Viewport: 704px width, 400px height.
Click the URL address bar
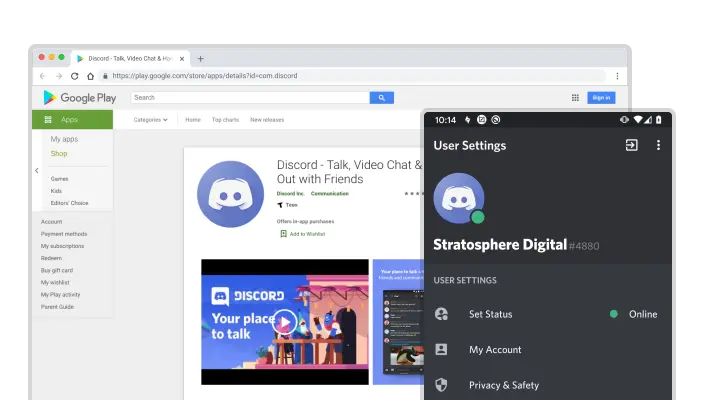point(352,76)
